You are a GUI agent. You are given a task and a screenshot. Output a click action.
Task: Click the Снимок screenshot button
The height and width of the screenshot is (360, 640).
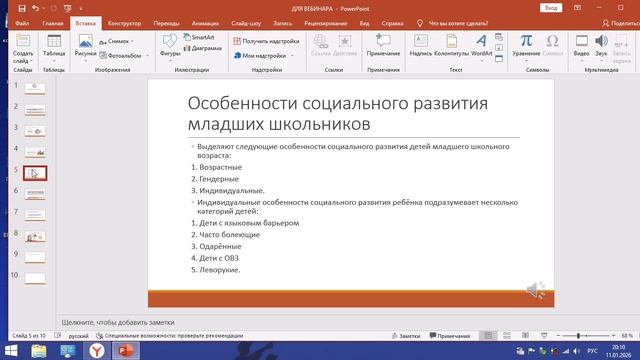pos(114,41)
